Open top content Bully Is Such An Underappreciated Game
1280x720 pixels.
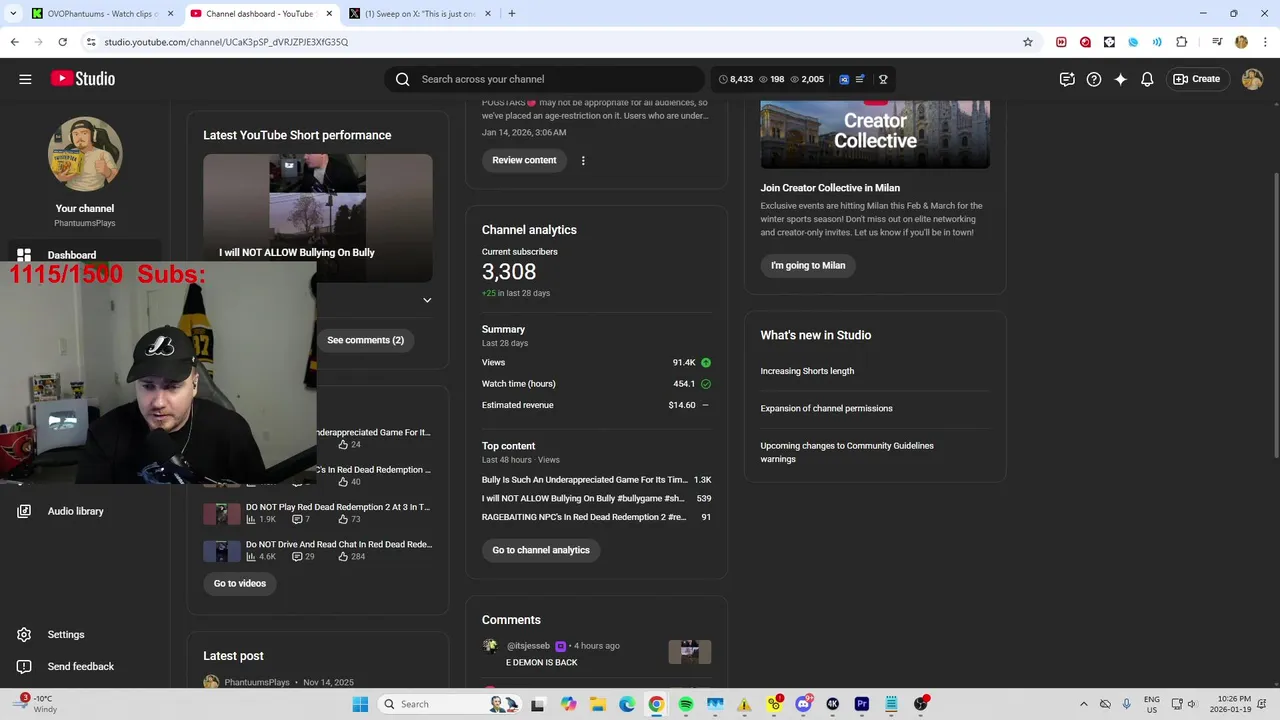[x=585, y=480]
